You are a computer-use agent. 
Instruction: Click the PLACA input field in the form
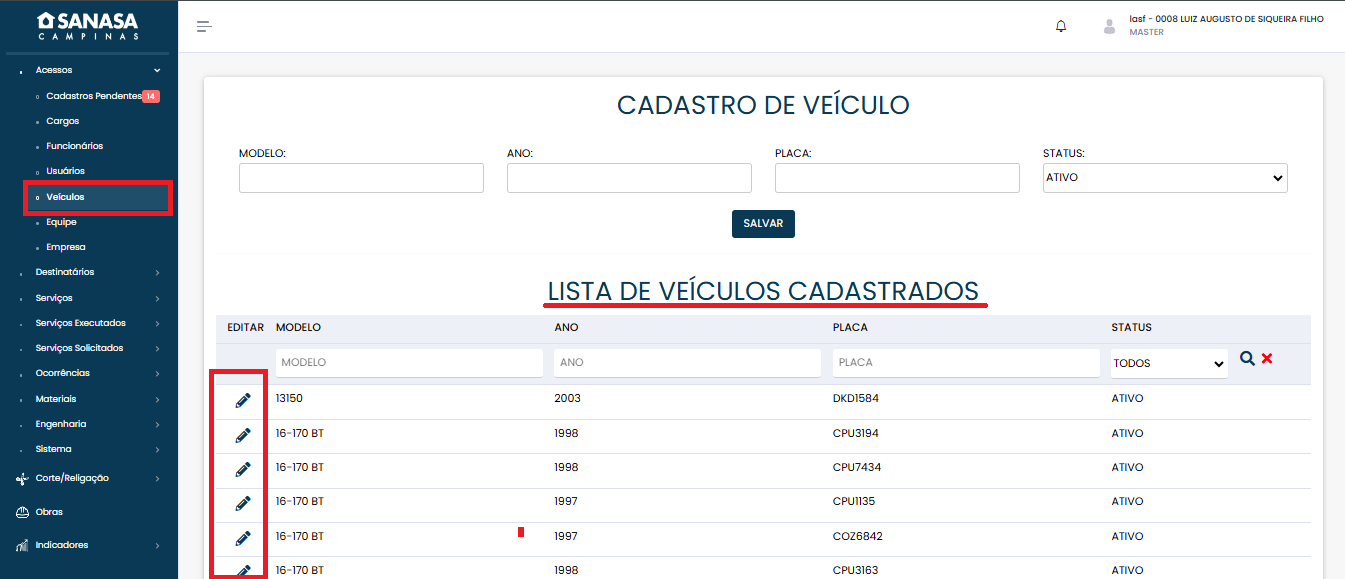coord(896,178)
